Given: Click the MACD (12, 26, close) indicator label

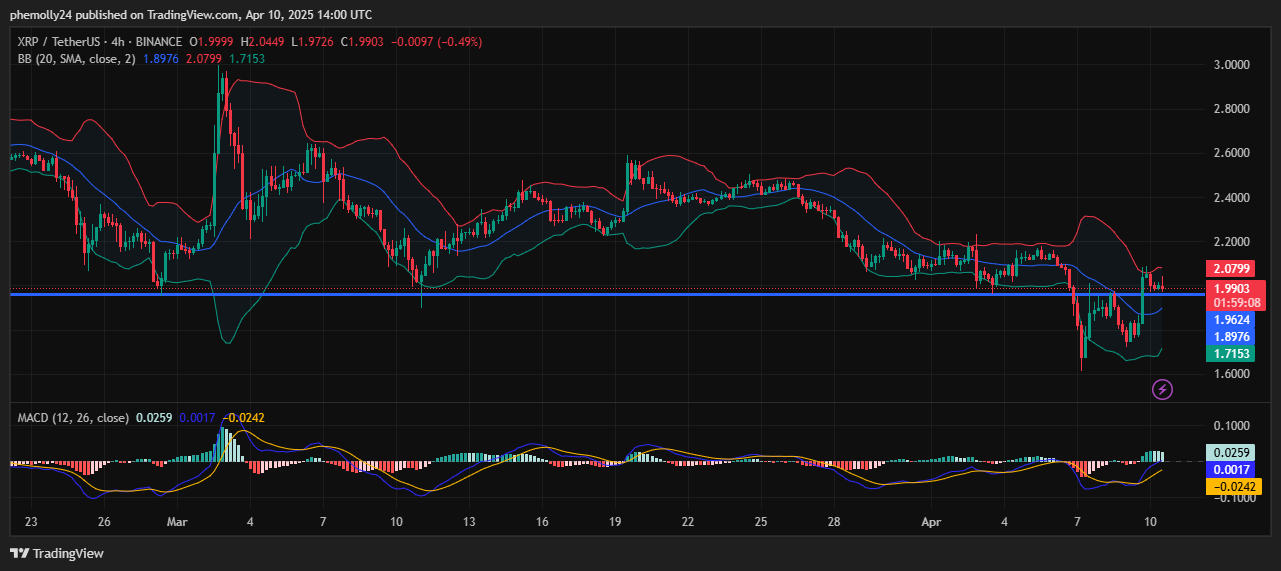Looking at the screenshot, I should pyautogui.click(x=74, y=417).
